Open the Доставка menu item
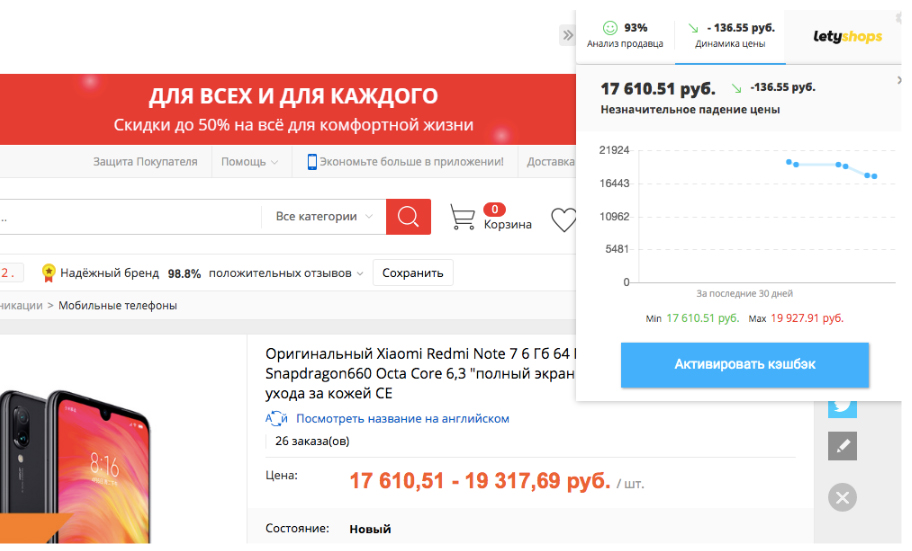This screenshot has width=912, height=551. coord(550,162)
